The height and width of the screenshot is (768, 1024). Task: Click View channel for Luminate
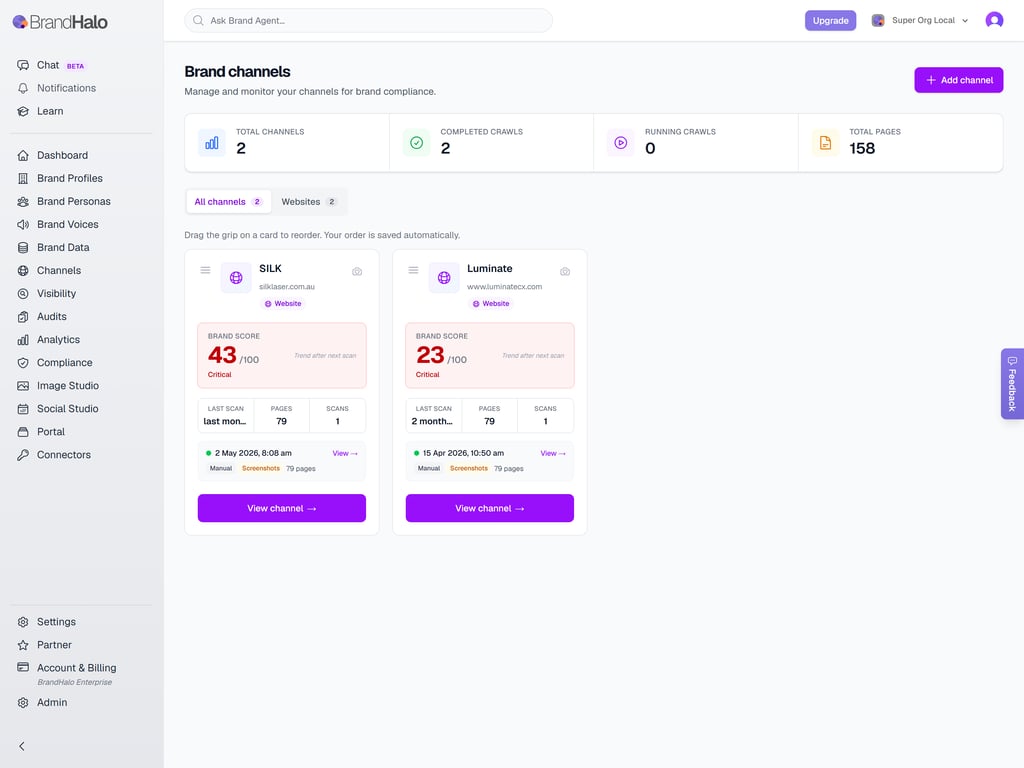point(490,508)
